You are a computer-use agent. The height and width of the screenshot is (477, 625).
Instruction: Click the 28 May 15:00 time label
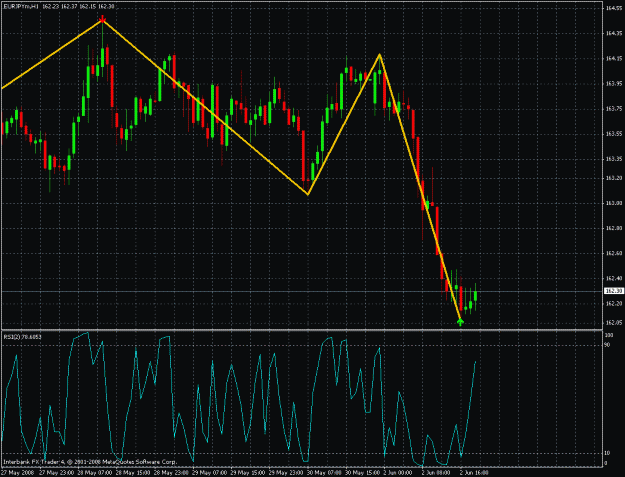tap(133, 473)
